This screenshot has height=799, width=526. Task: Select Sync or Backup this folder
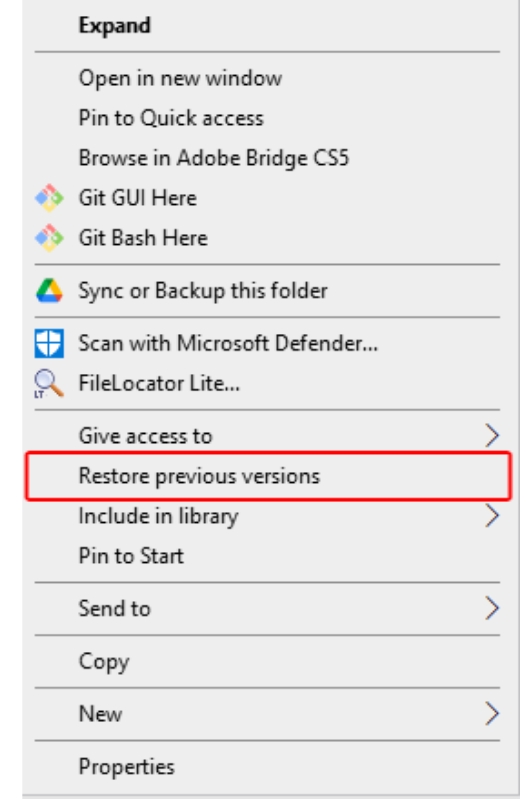(x=268, y=290)
